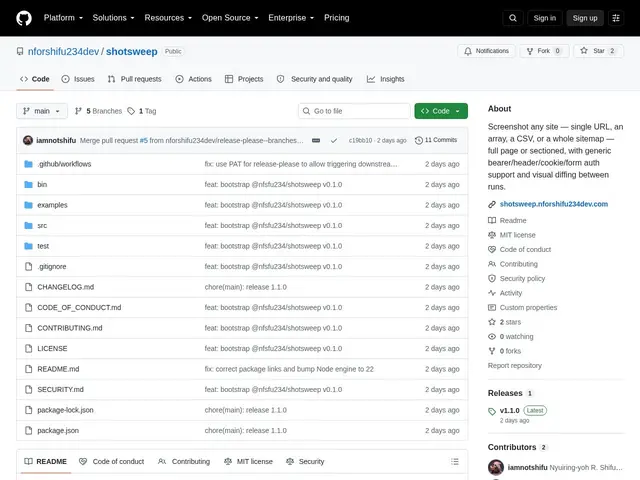This screenshot has width=640, height=480.
Task: Open the Projects tab
Action: point(244,79)
